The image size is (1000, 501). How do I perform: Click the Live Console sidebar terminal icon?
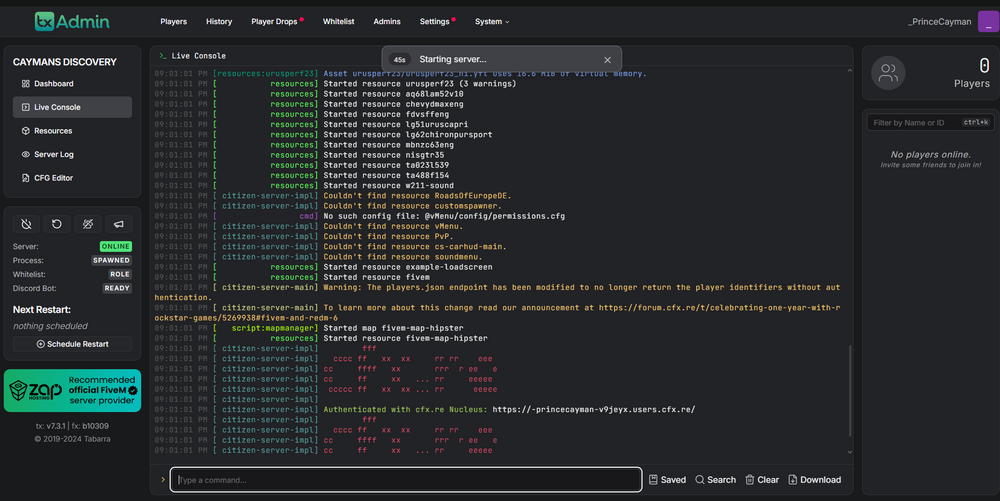click(x=26, y=107)
